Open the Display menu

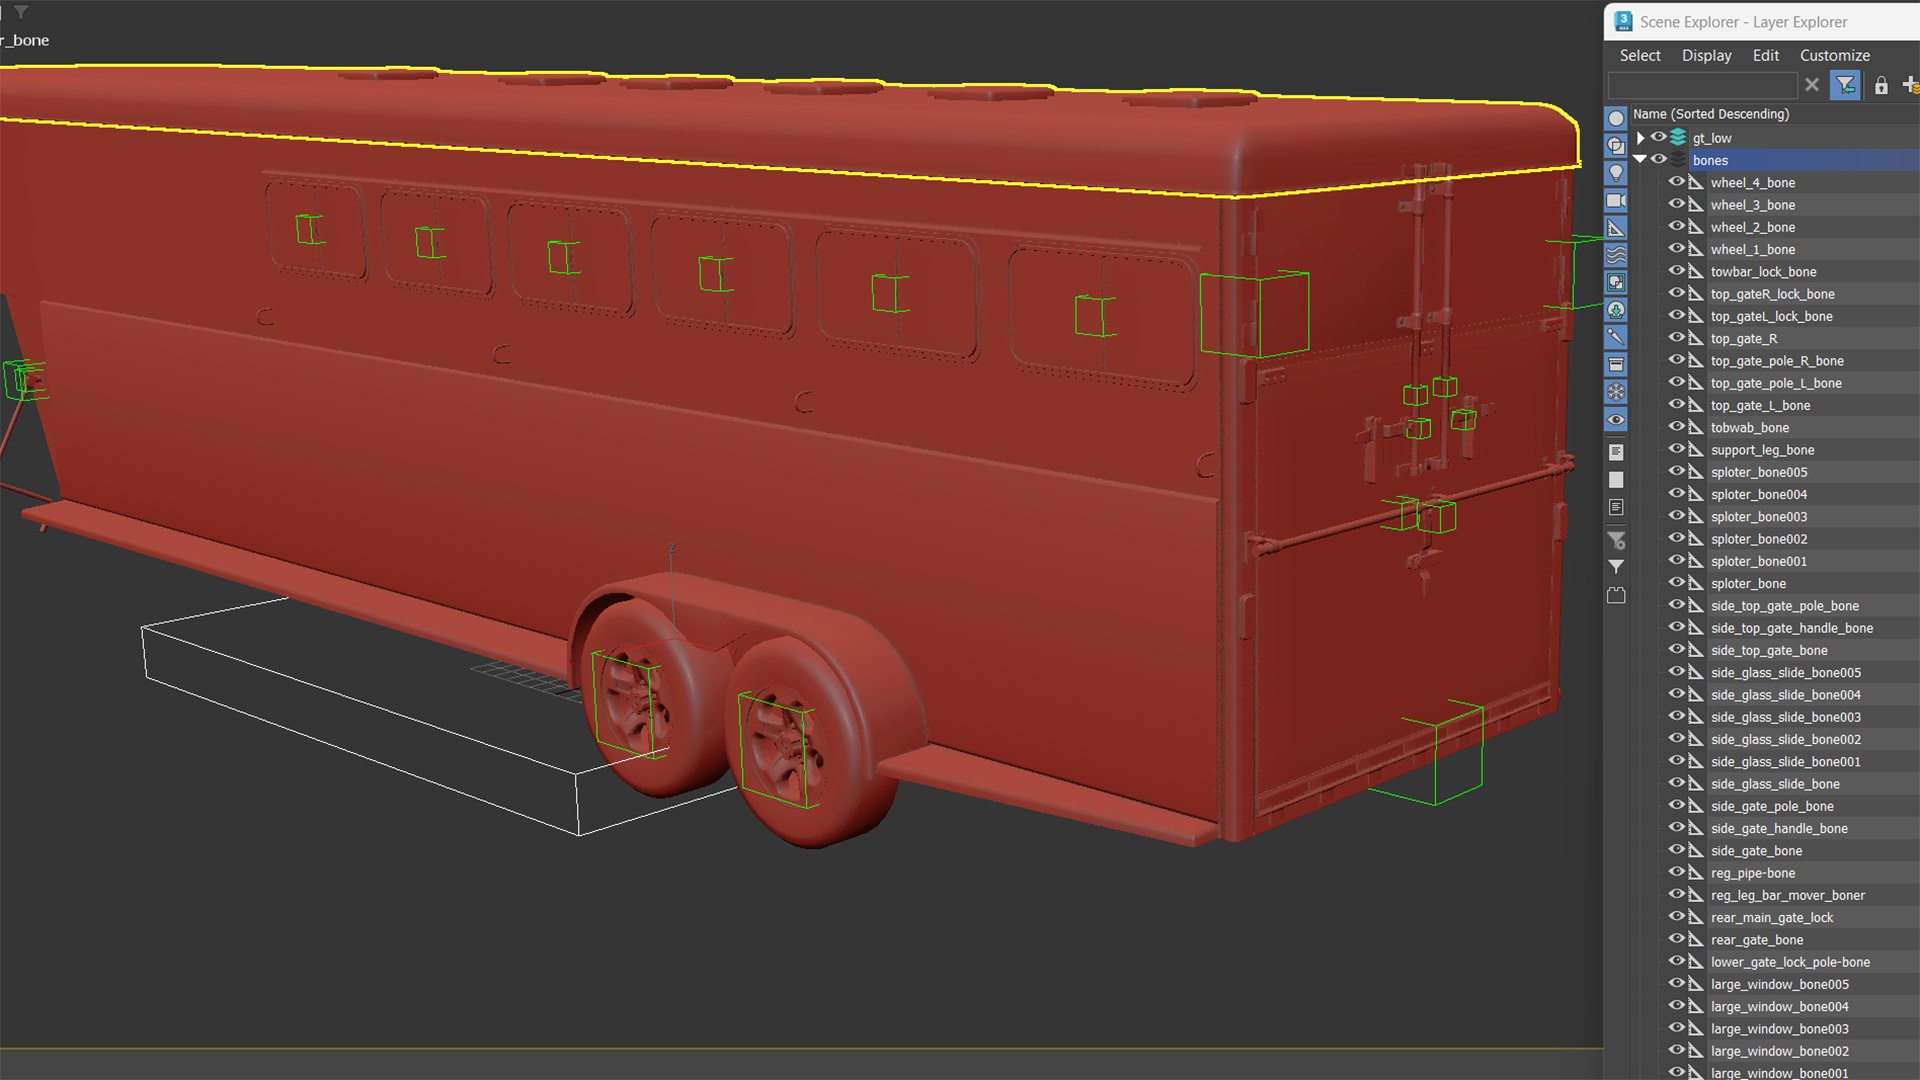(1706, 56)
